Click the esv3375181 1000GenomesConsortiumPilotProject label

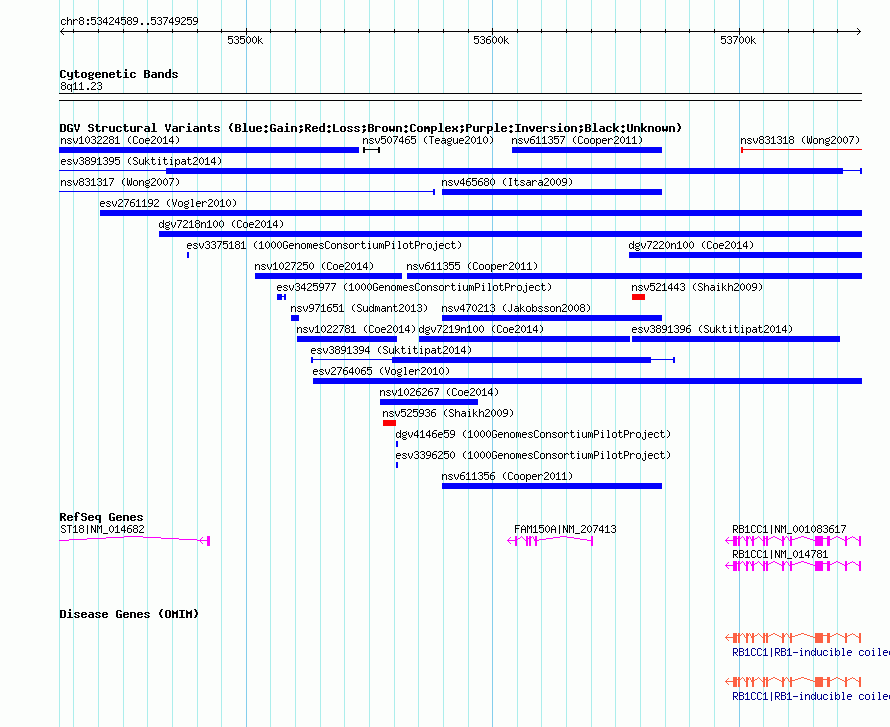click(324, 245)
